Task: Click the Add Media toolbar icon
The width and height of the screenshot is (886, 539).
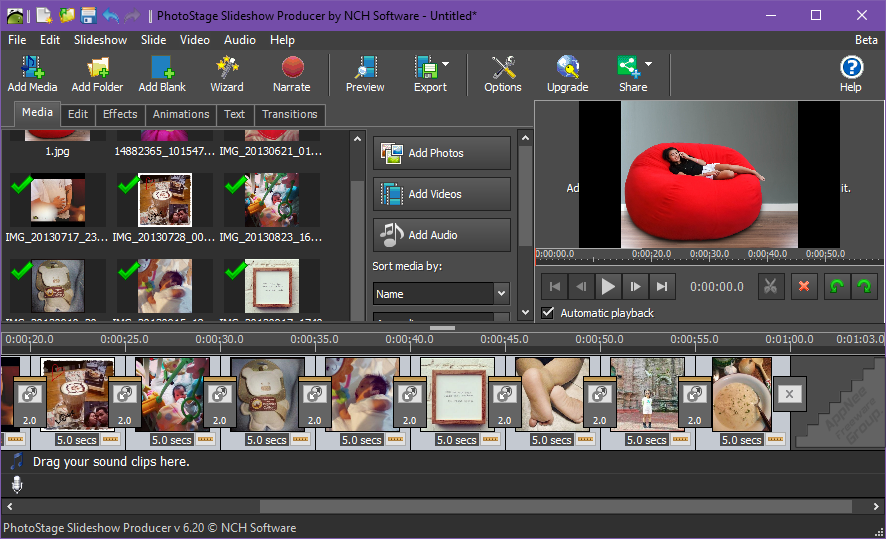Action: coord(32,73)
